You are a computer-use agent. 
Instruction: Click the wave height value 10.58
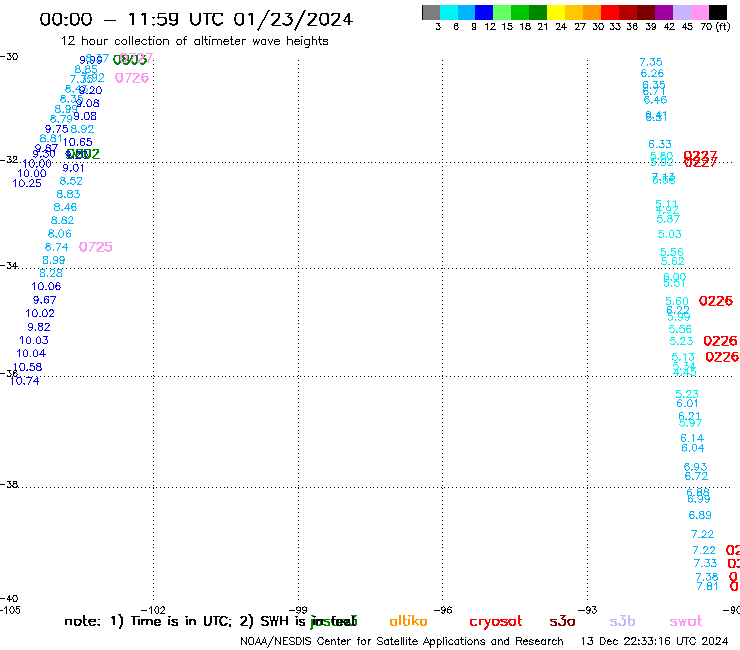27,367
